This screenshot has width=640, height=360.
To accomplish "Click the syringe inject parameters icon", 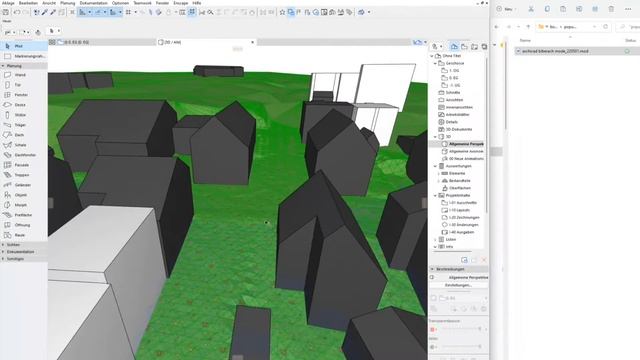I will [53, 12].
